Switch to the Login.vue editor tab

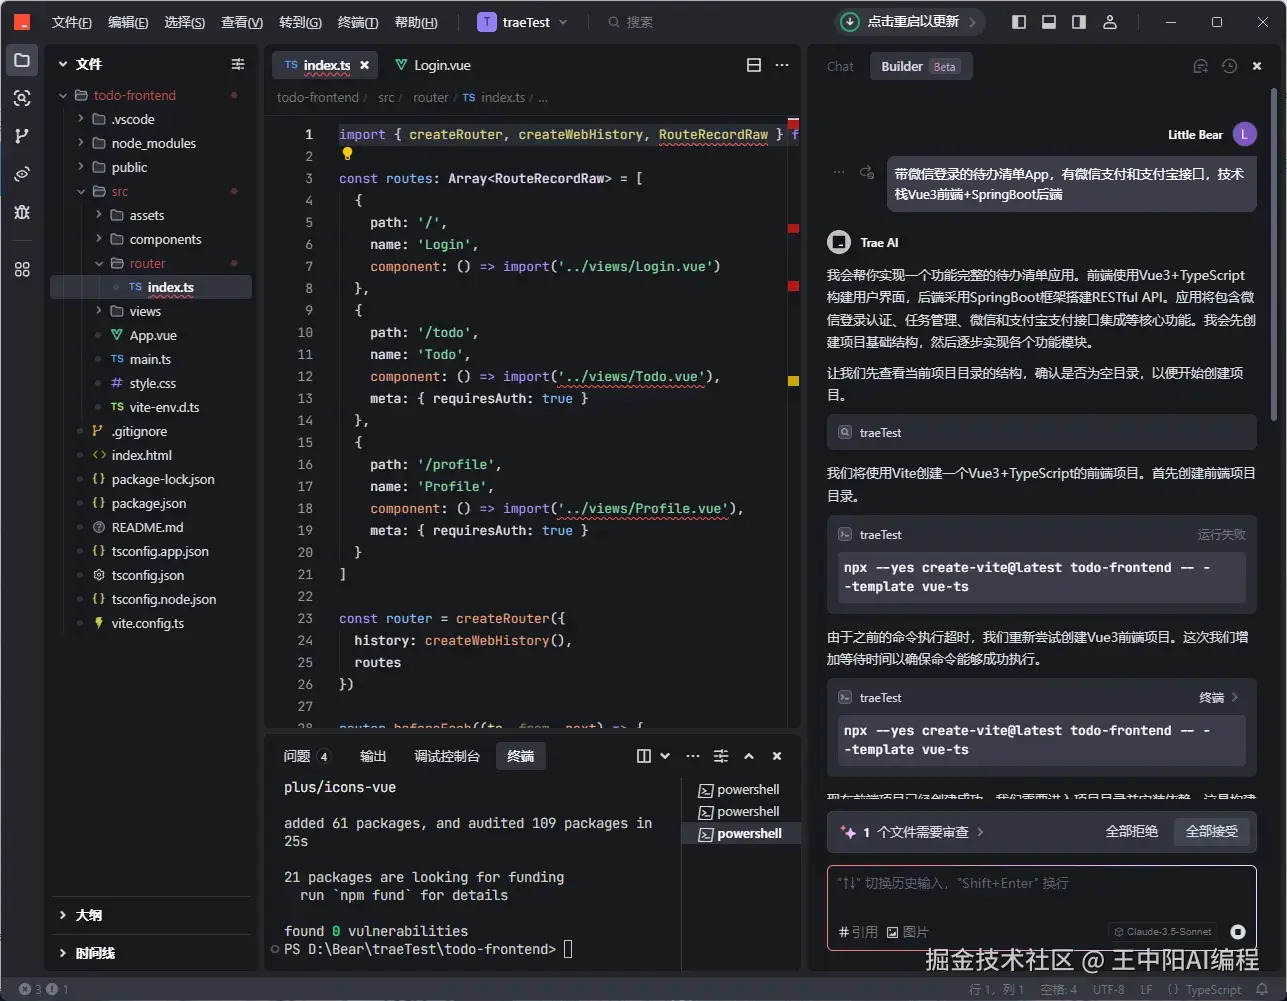point(432,65)
